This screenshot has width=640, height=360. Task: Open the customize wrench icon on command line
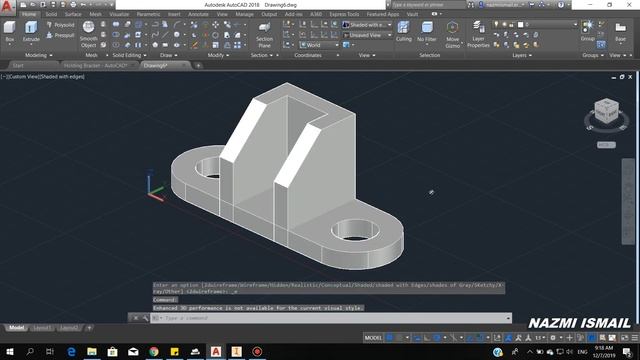point(145,318)
